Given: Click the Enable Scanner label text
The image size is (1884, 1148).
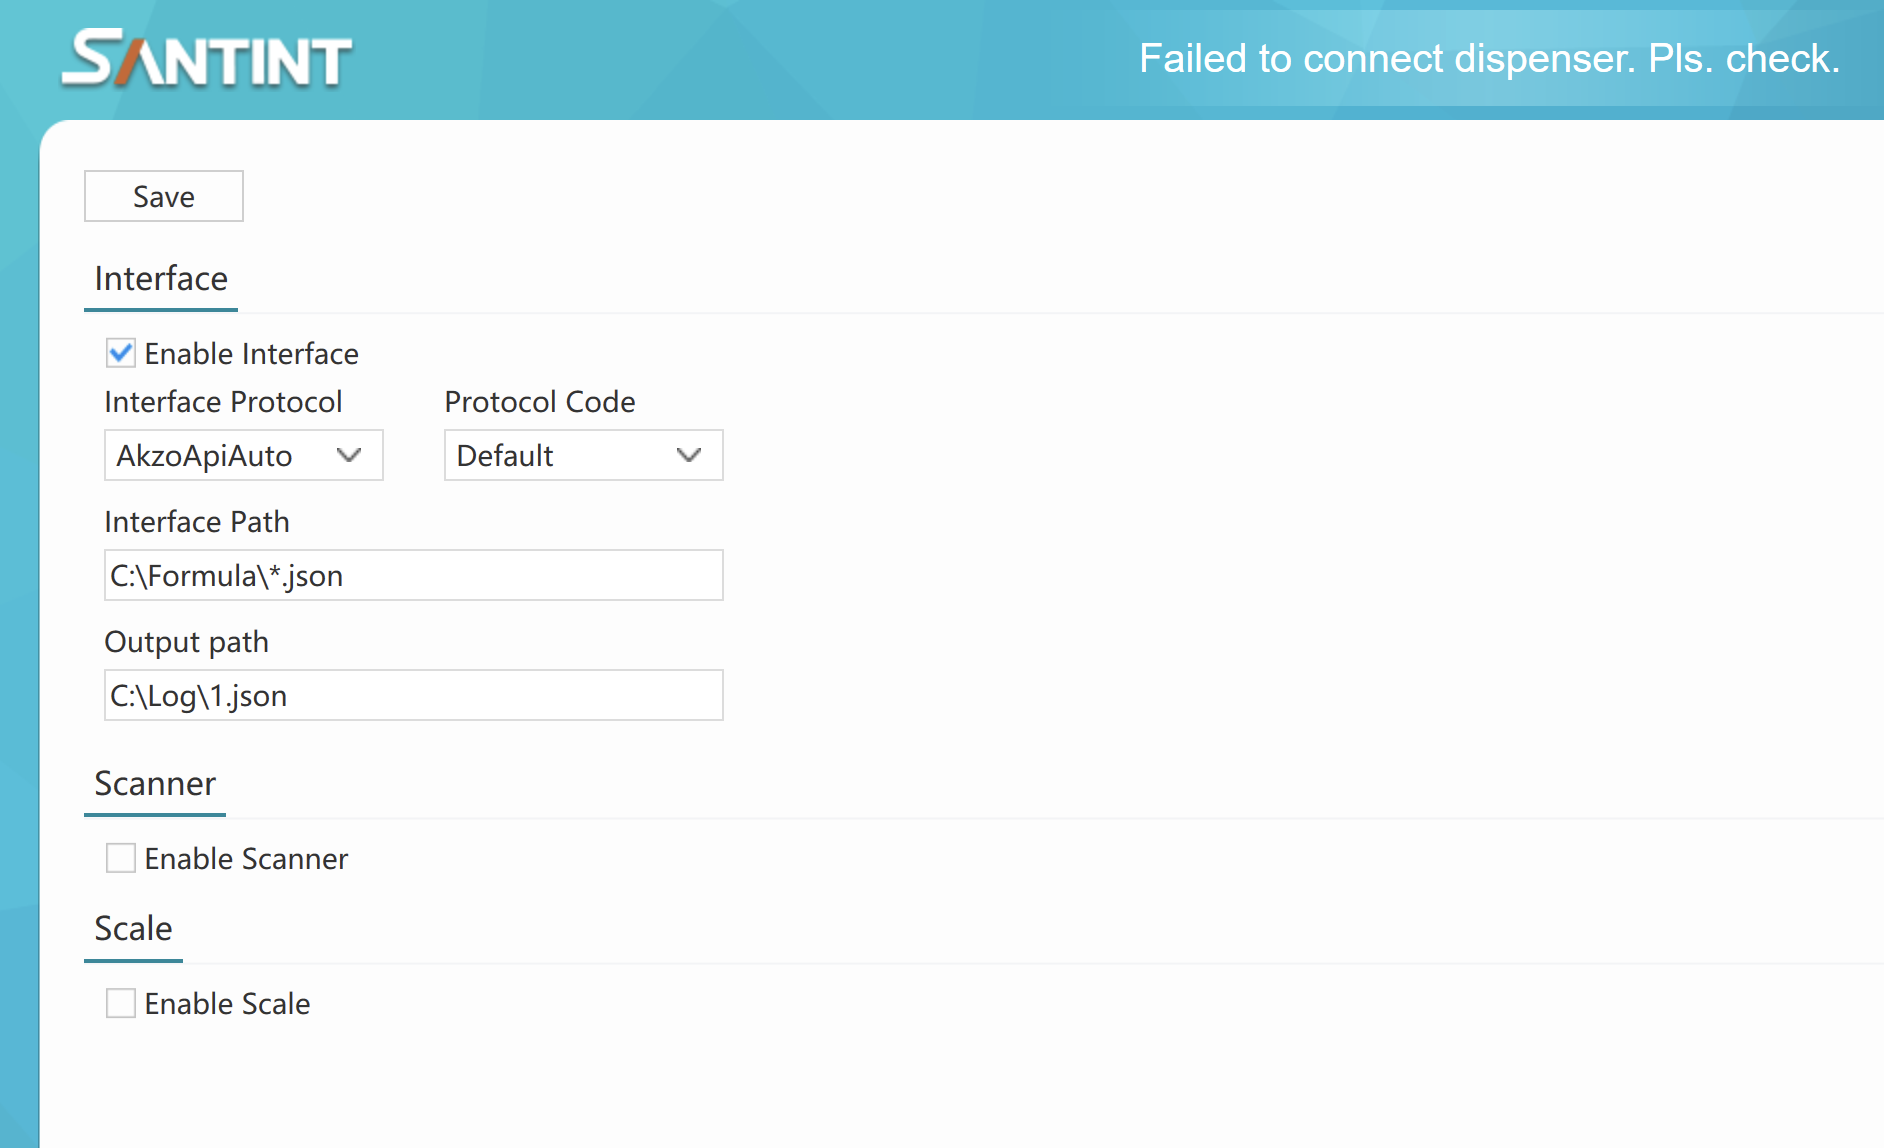Looking at the screenshot, I should coord(246,859).
